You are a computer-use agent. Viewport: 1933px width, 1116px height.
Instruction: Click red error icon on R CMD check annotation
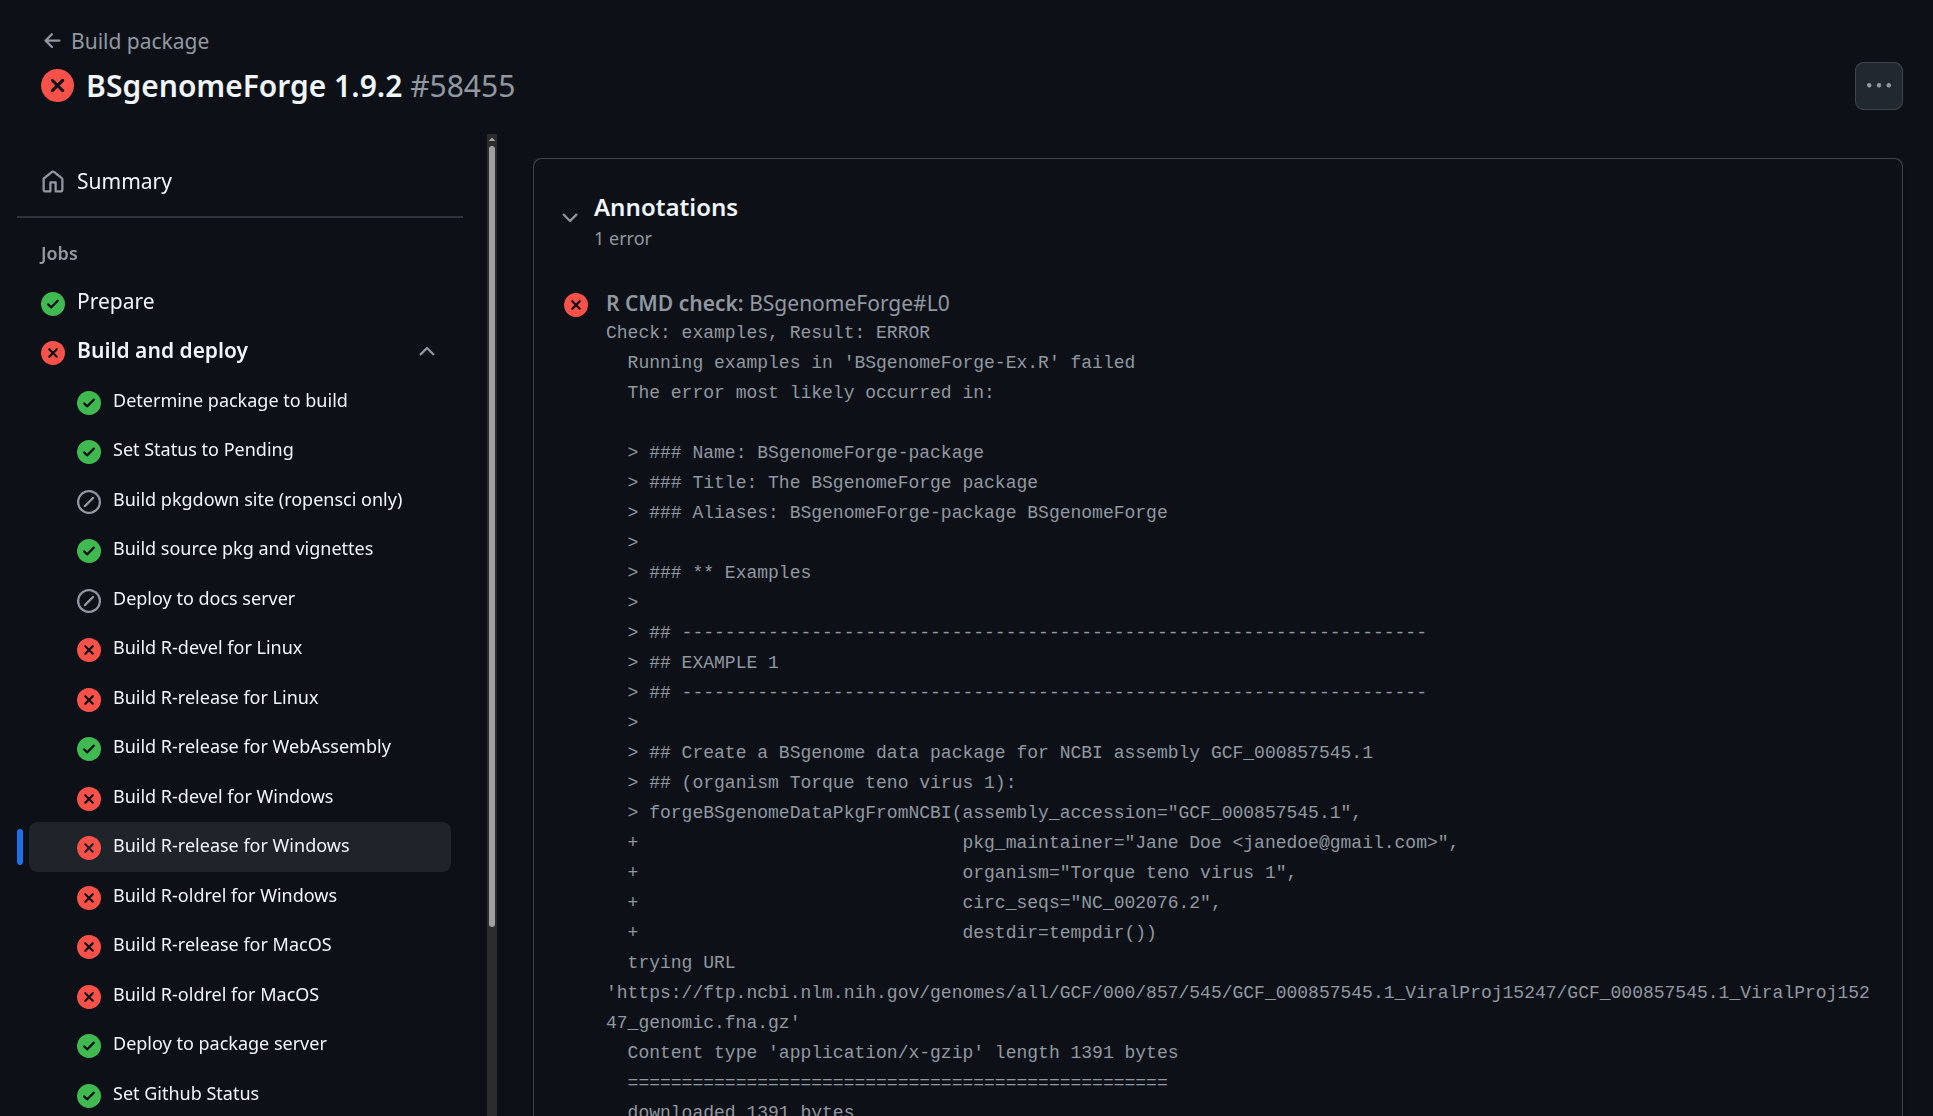(576, 305)
